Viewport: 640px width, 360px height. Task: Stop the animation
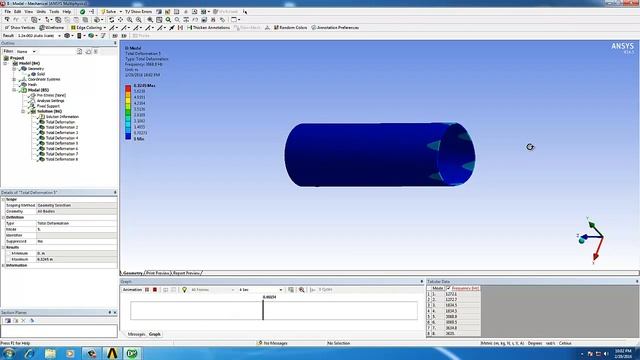tap(155, 290)
